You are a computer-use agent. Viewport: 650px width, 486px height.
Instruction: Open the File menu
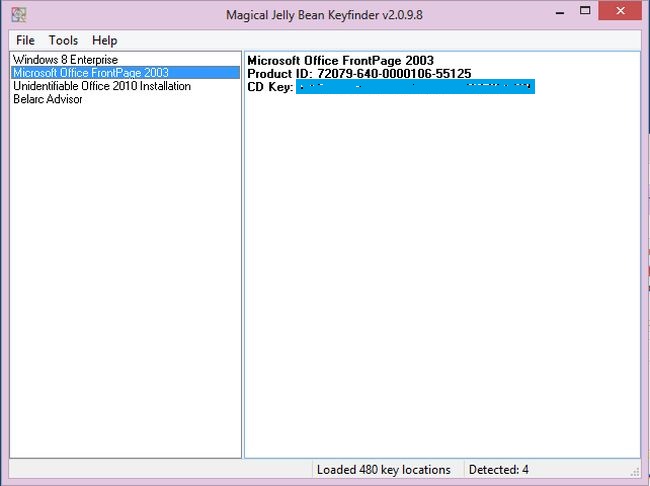tap(25, 40)
